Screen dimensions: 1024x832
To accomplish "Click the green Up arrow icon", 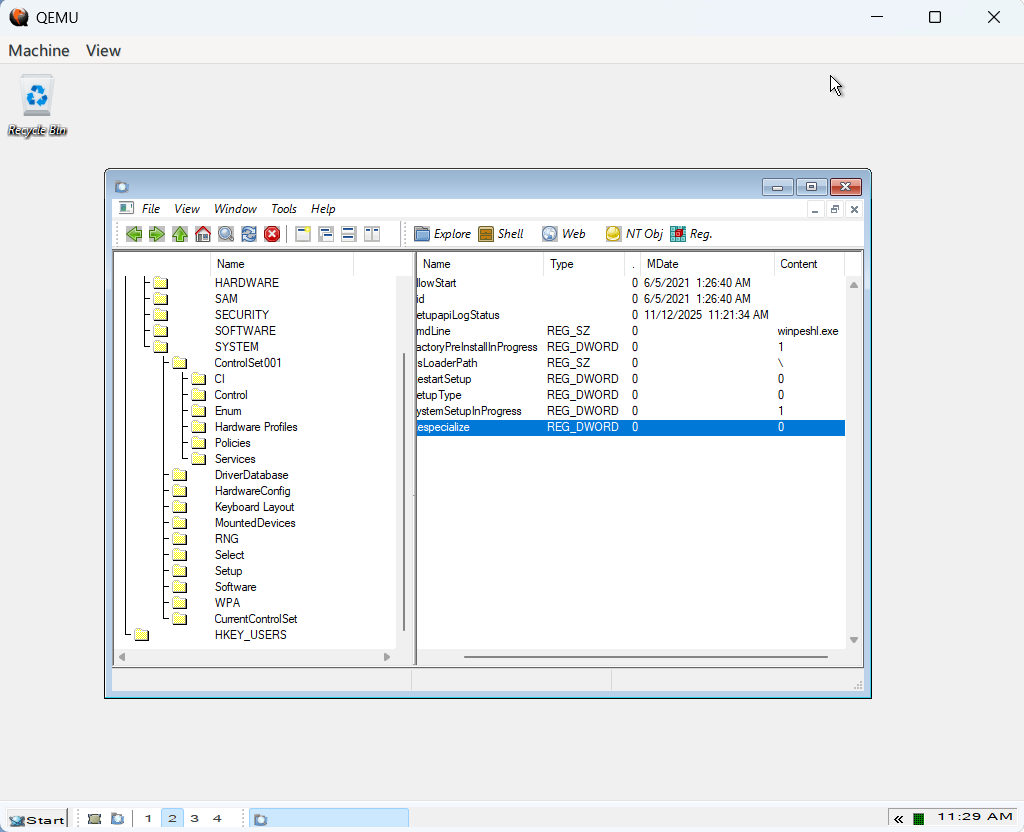I will [x=180, y=234].
